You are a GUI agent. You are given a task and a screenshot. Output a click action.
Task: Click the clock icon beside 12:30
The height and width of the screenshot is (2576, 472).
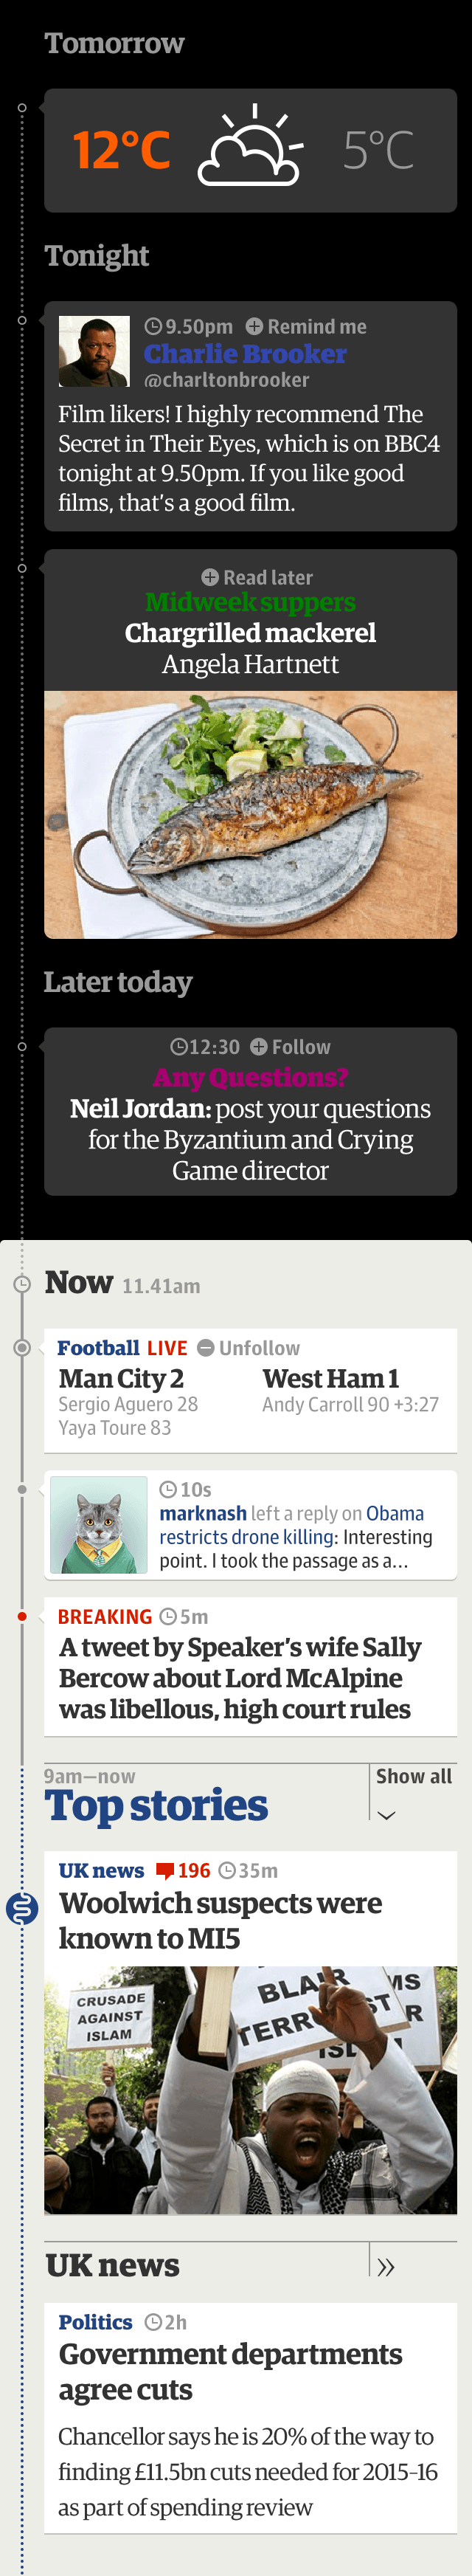click(178, 1047)
